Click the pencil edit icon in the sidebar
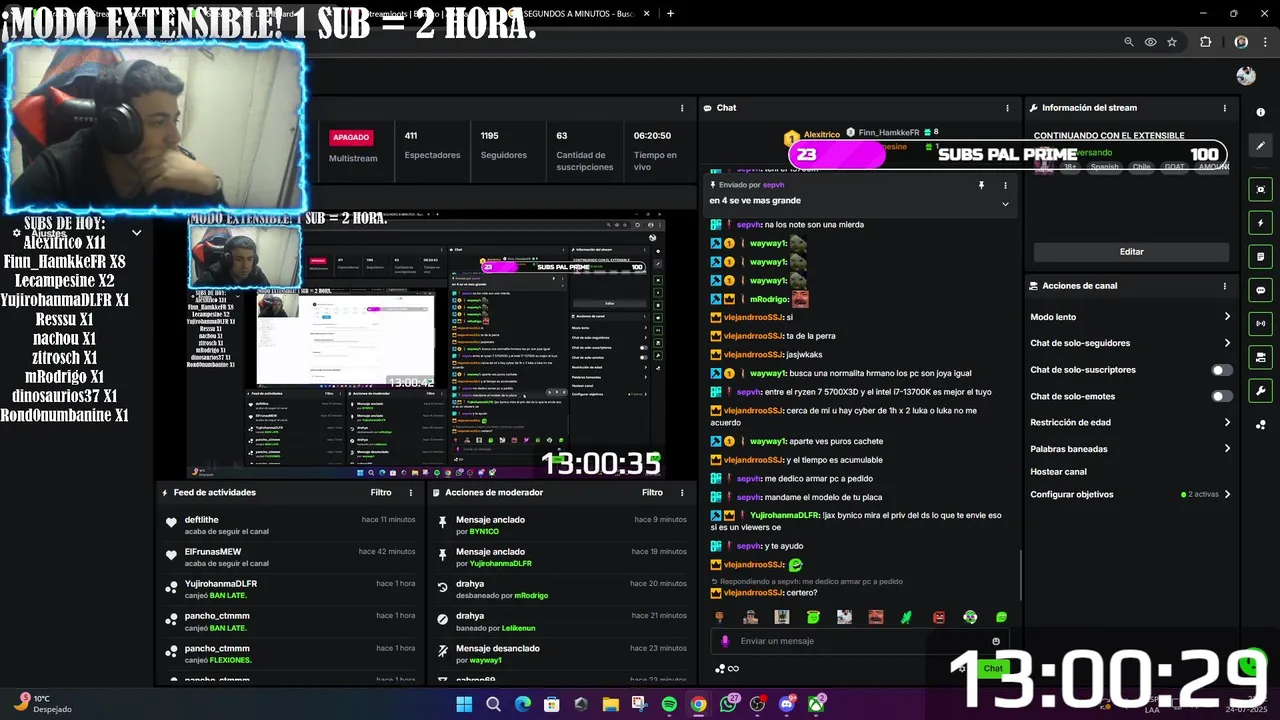 tap(1260, 146)
